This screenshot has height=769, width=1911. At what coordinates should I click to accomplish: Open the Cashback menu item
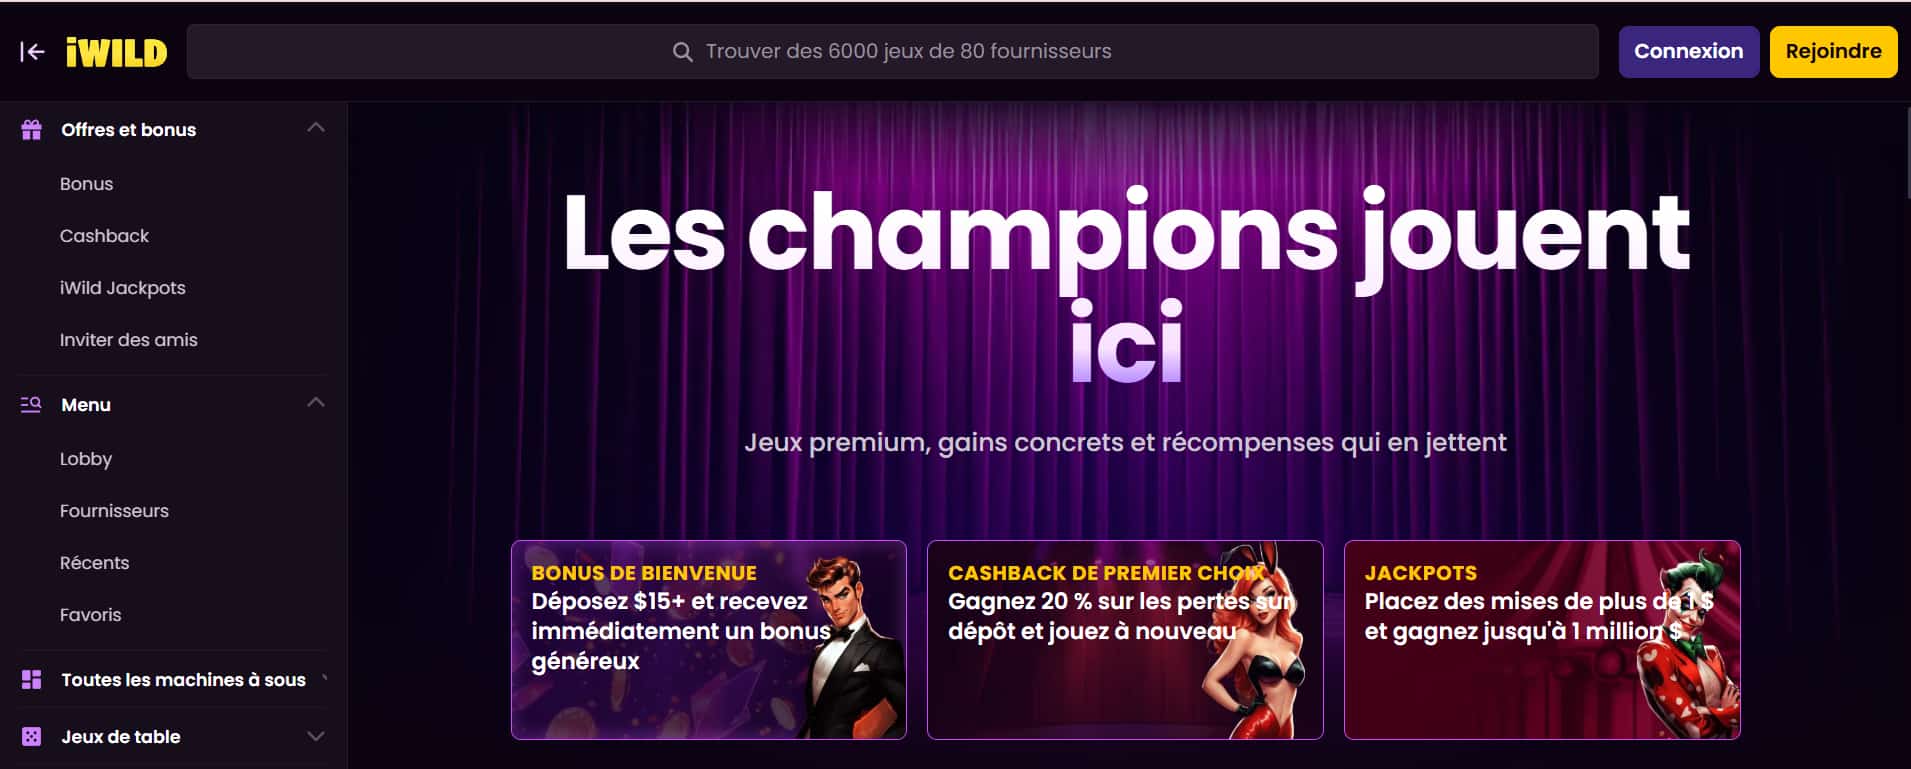tap(104, 236)
